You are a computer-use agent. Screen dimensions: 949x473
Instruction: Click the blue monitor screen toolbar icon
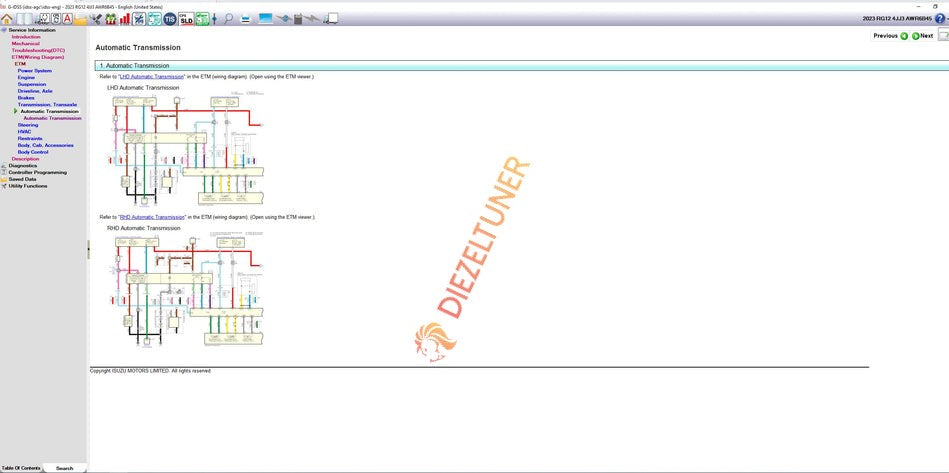tap(265, 19)
